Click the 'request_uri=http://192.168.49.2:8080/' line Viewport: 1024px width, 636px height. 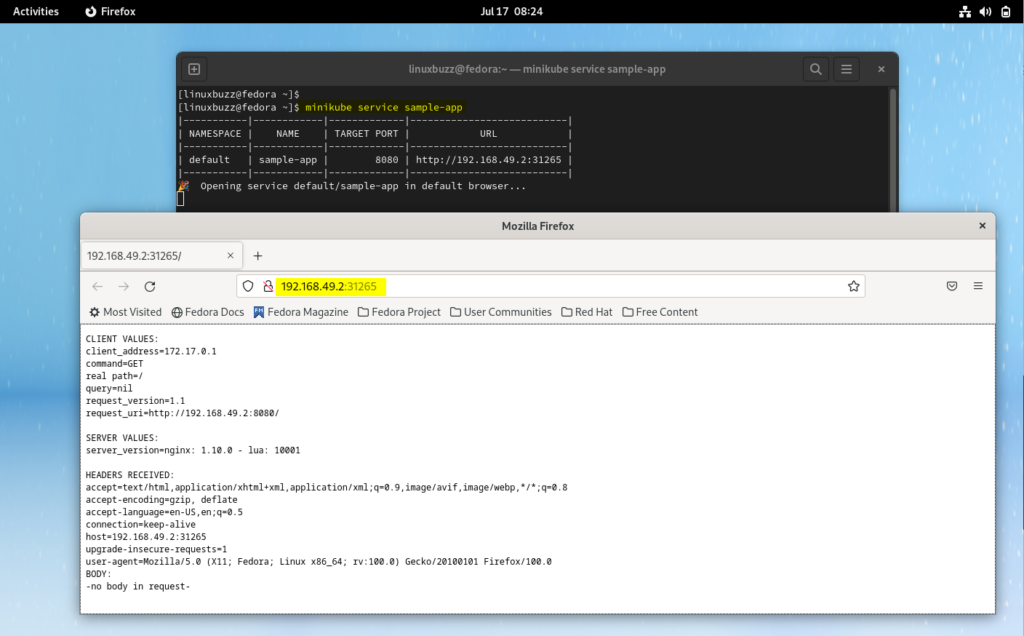pyautogui.click(x=182, y=413)
